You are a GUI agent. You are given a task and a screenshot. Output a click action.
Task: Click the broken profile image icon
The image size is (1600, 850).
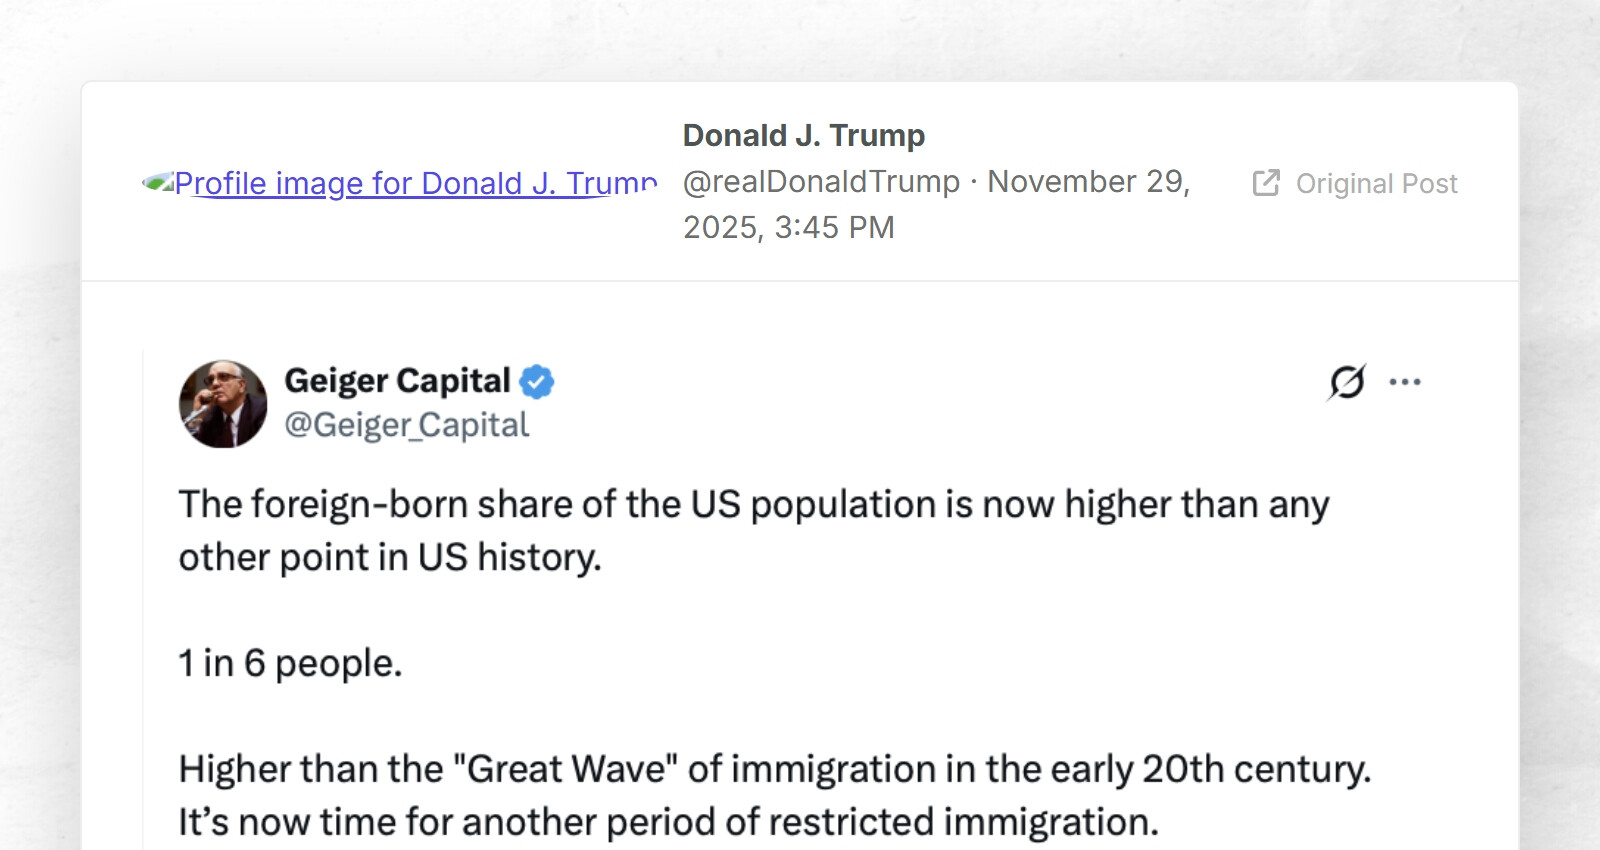(157, 183)
